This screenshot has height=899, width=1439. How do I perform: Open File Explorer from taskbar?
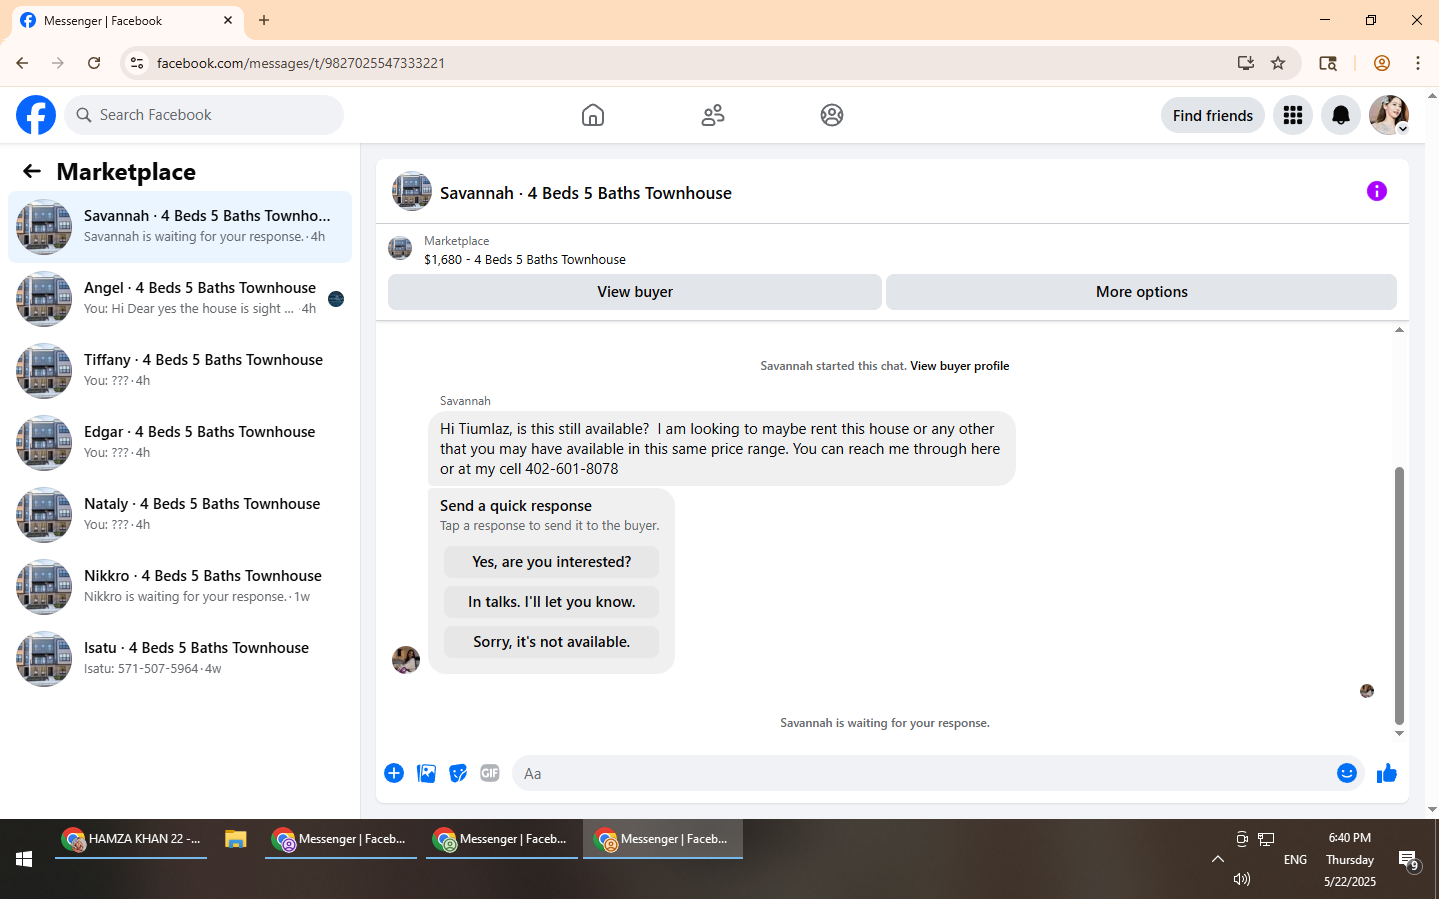point(236,839)
